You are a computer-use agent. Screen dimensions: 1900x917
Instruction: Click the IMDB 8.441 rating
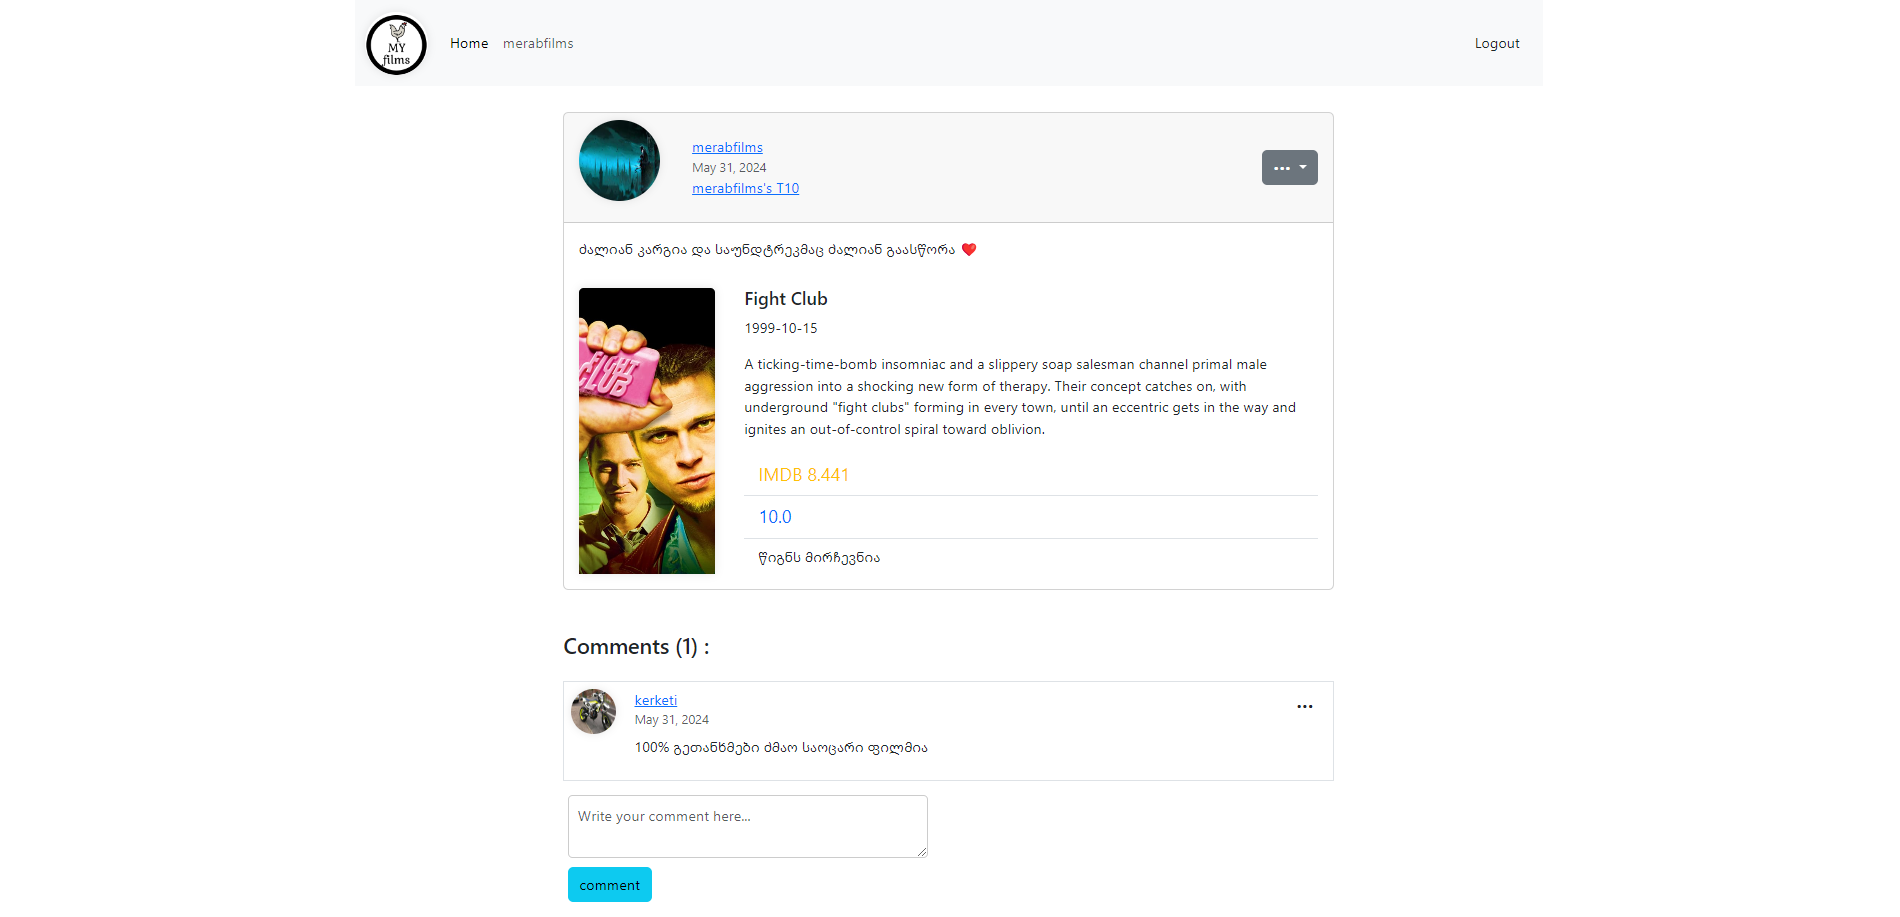(803, 475)
